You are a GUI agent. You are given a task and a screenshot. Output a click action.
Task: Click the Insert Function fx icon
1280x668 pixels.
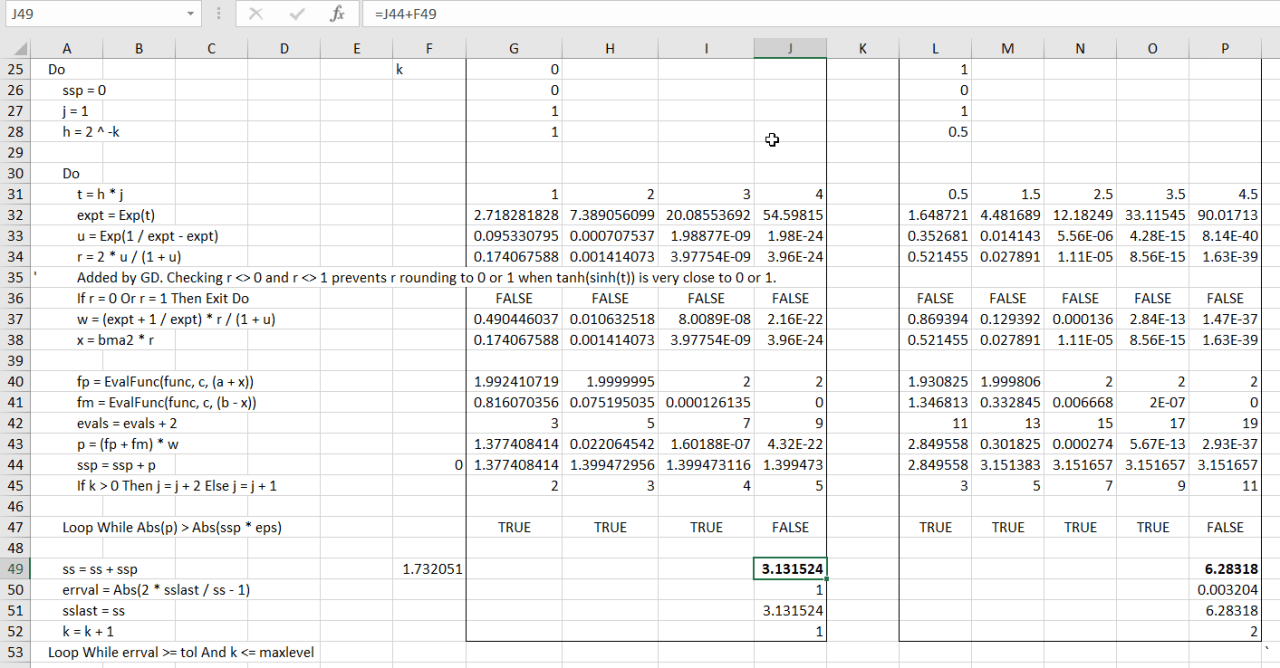click(x=338, y=14)
